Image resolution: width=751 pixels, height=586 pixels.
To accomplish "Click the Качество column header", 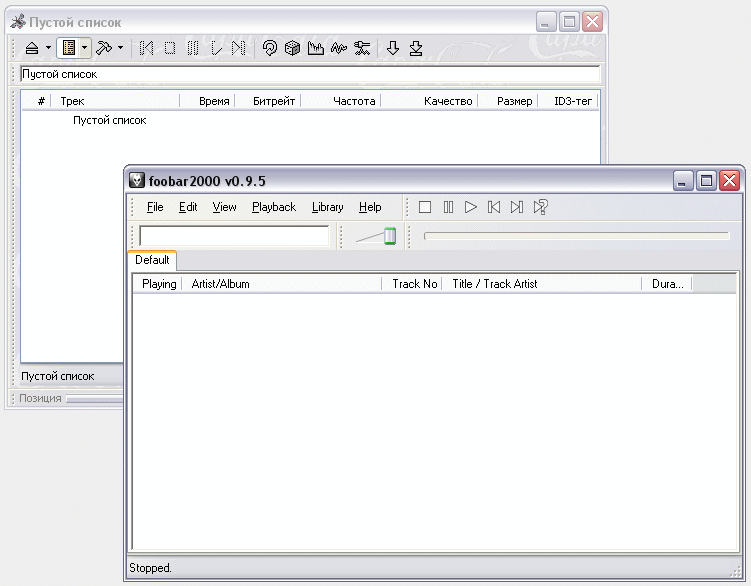I will click(429, 101).
